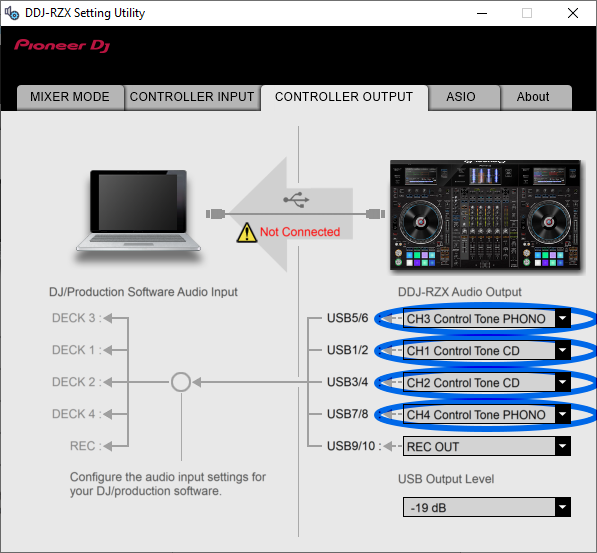The height and width of the screenshot is (553, 597).
Task: Click the USB Output Level label
Action: pyautogui.click(x=446, y=479)
